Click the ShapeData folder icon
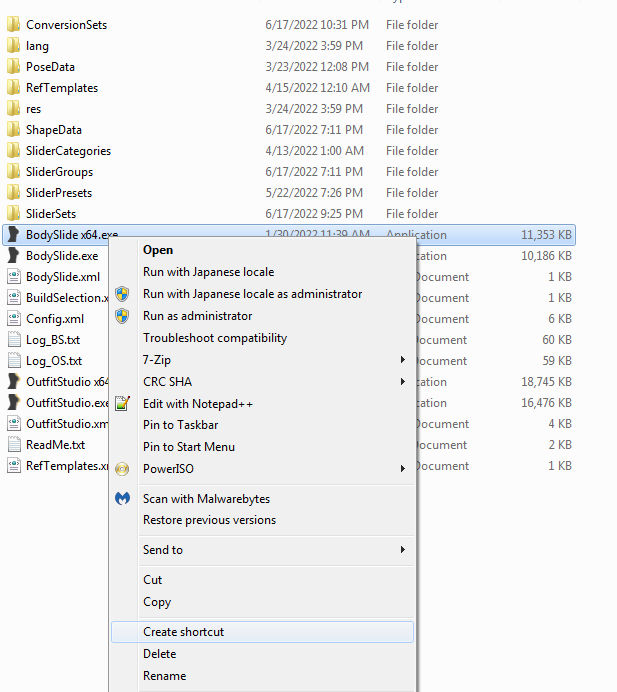Screen dimensions: 617x692 tap(14, 129)
